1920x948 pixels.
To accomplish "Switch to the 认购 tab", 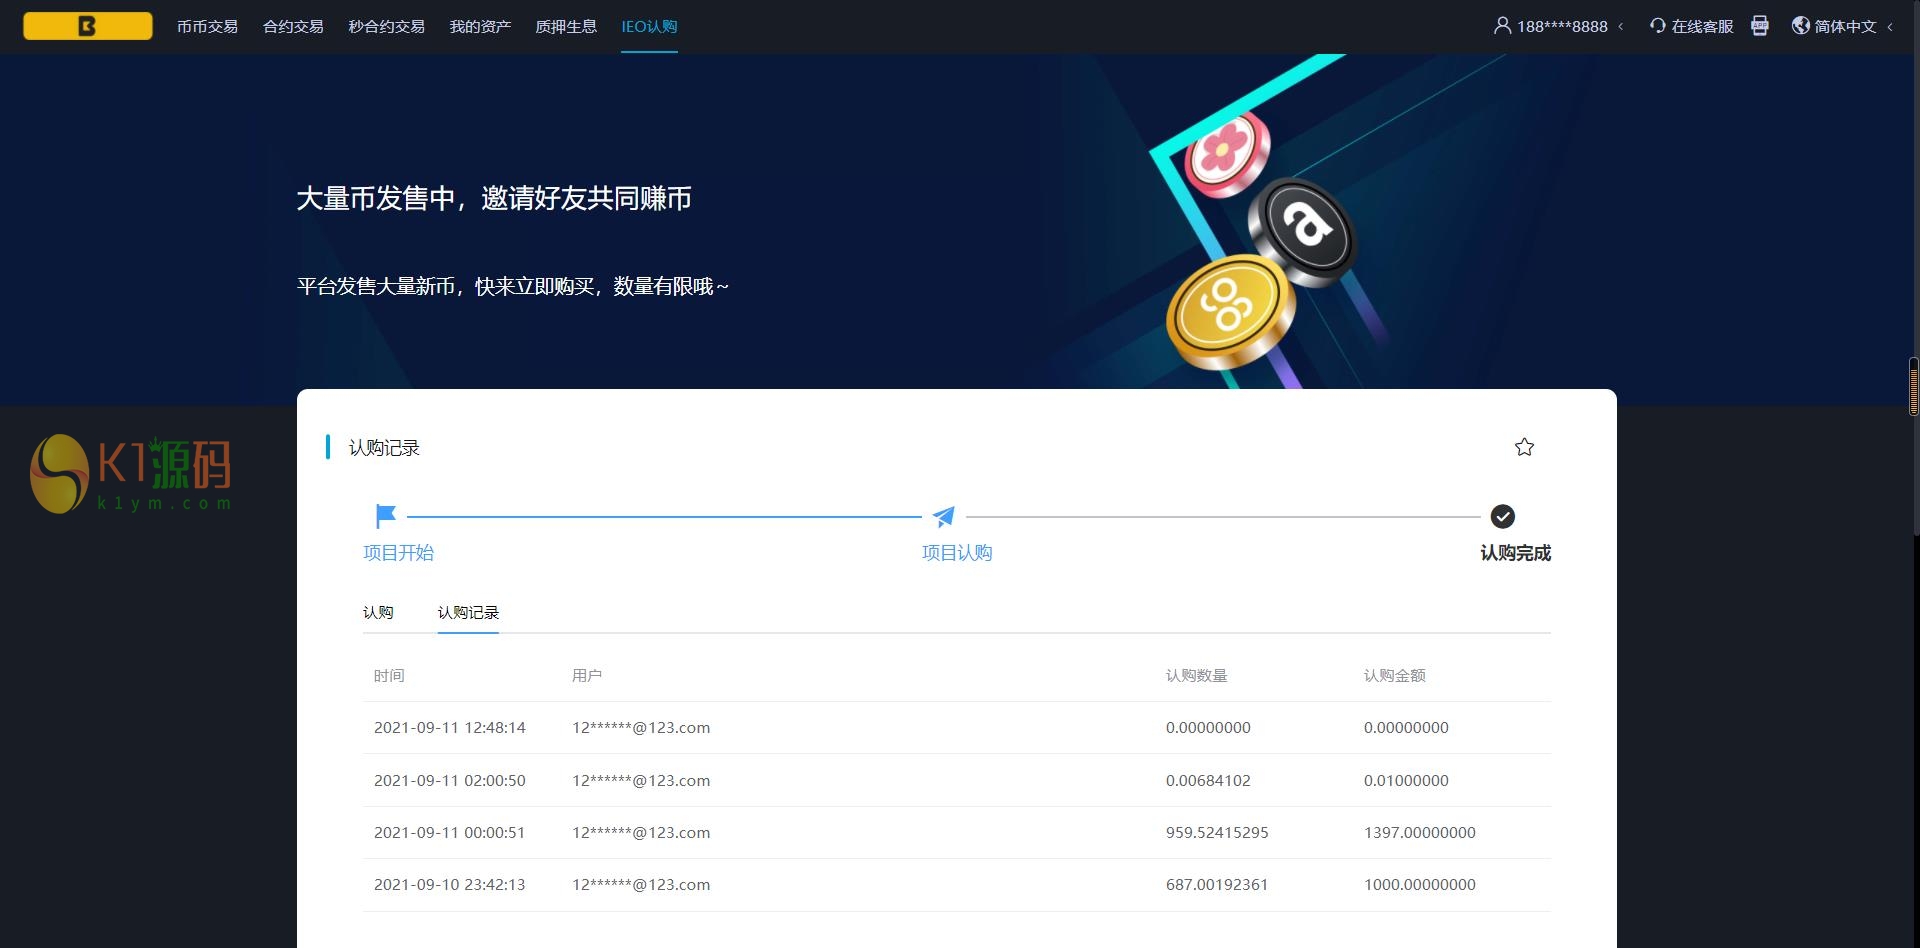I will 378,612.
